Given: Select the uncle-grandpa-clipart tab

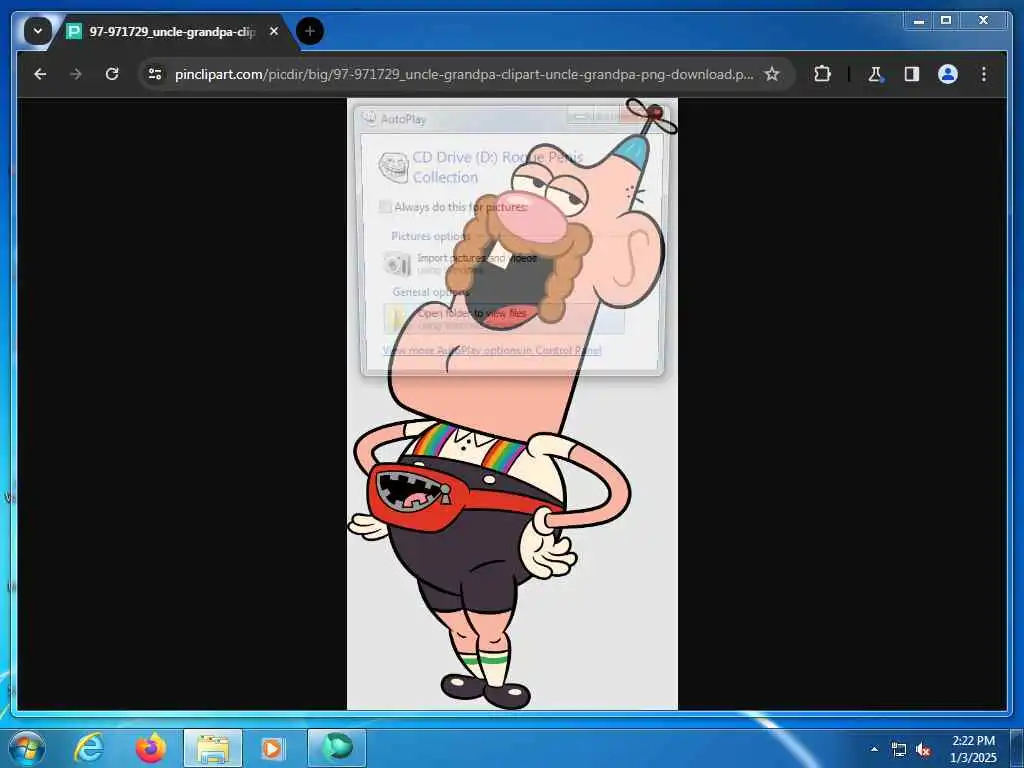Looking at the screenshot, I should (172, 31).
